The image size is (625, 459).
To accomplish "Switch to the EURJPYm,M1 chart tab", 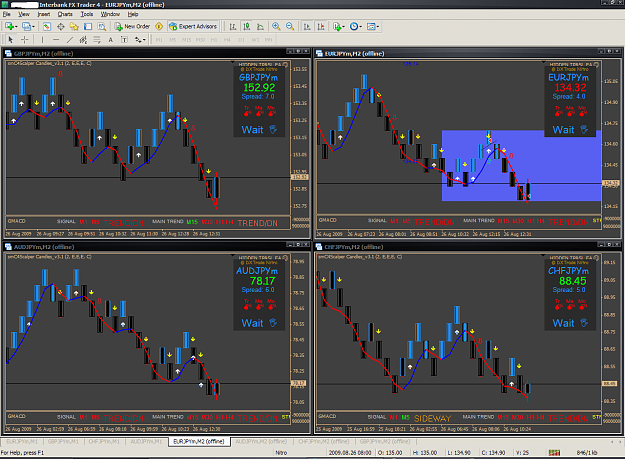I will pos(22,441).
